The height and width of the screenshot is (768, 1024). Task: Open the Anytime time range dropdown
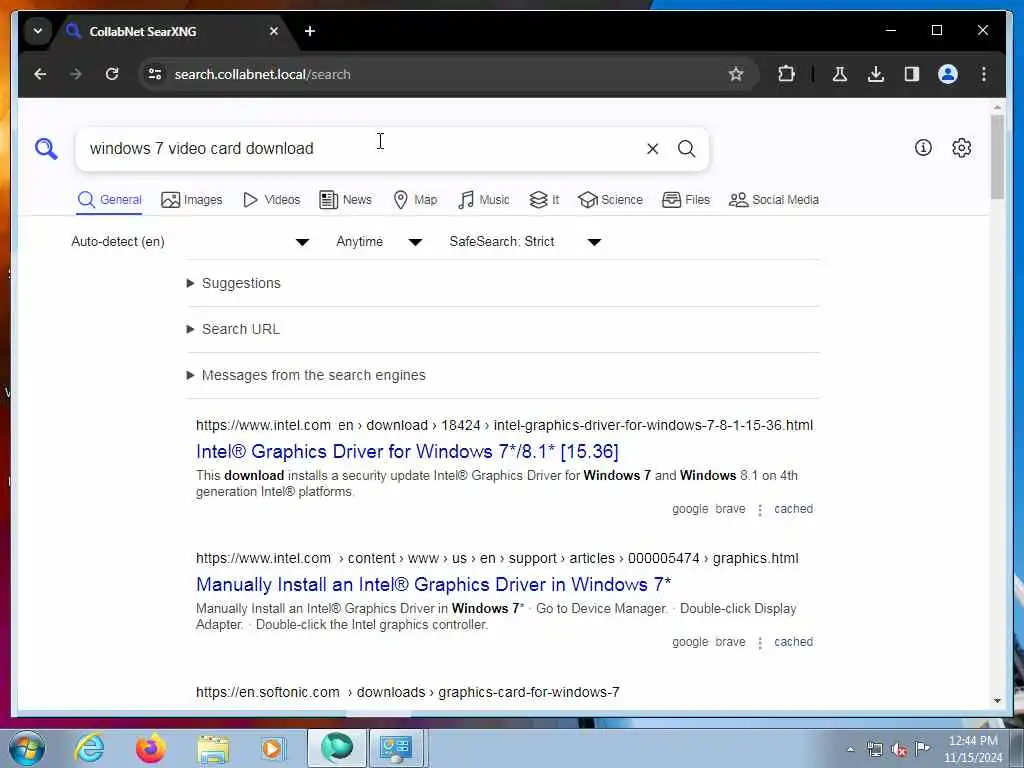click(379, 242)
